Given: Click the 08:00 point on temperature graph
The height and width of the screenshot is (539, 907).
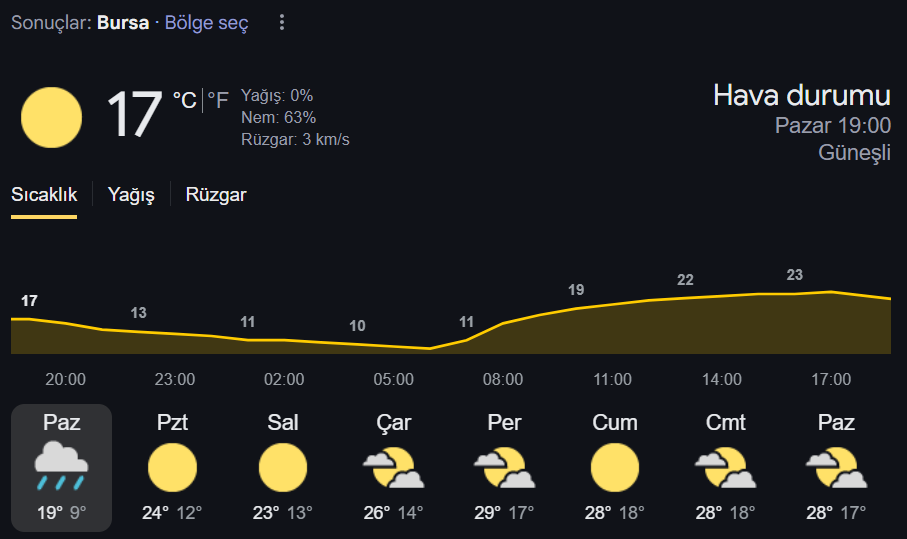Looking at the screenshot, I should (503, 323).
